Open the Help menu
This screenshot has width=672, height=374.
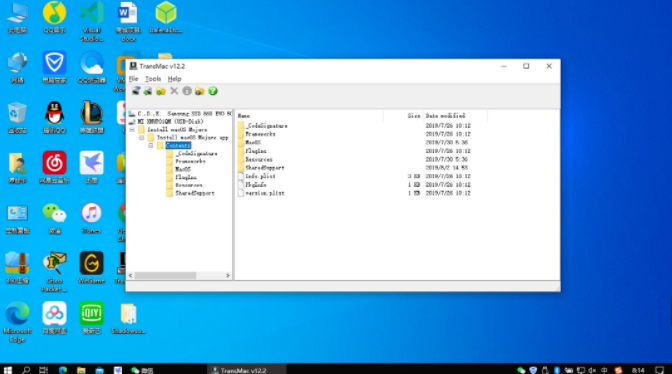174,79
